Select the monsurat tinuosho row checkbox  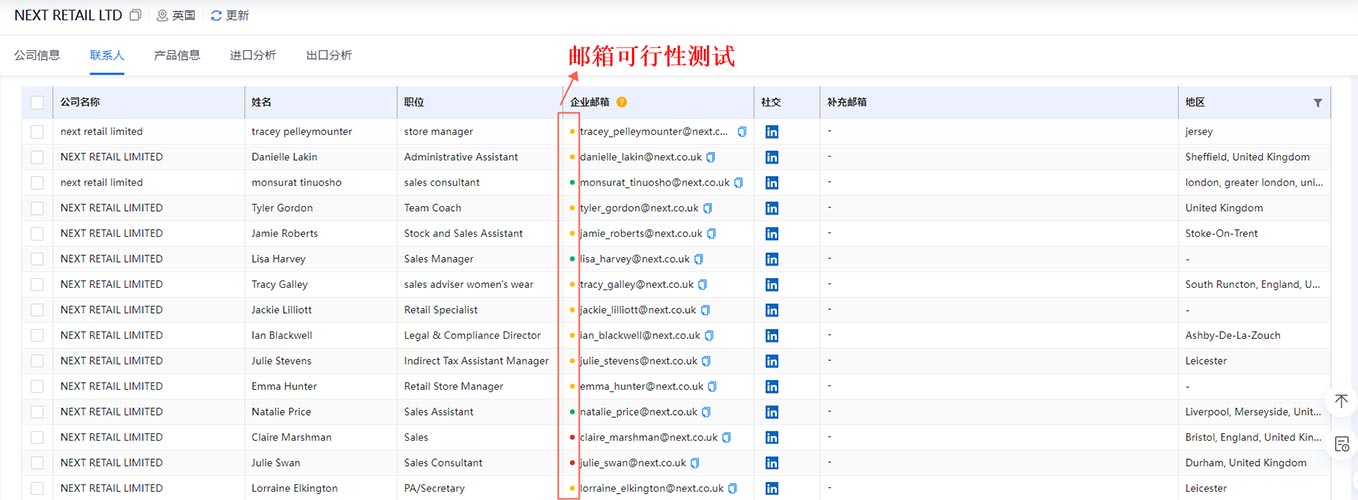37,182
